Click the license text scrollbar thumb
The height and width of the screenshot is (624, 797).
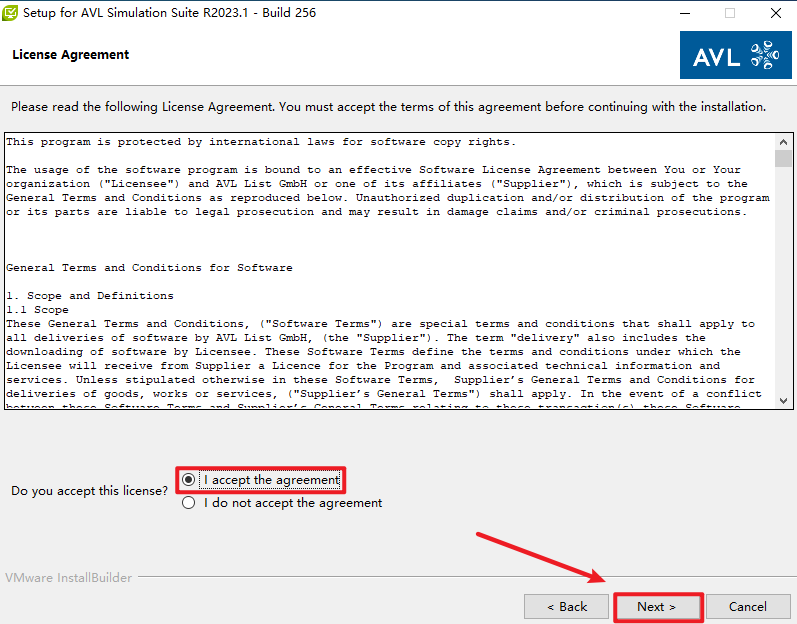point(783,158)
